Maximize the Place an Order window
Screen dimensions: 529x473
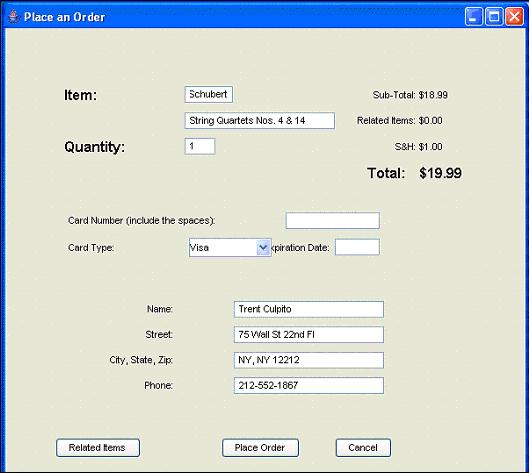pos(494,16)
